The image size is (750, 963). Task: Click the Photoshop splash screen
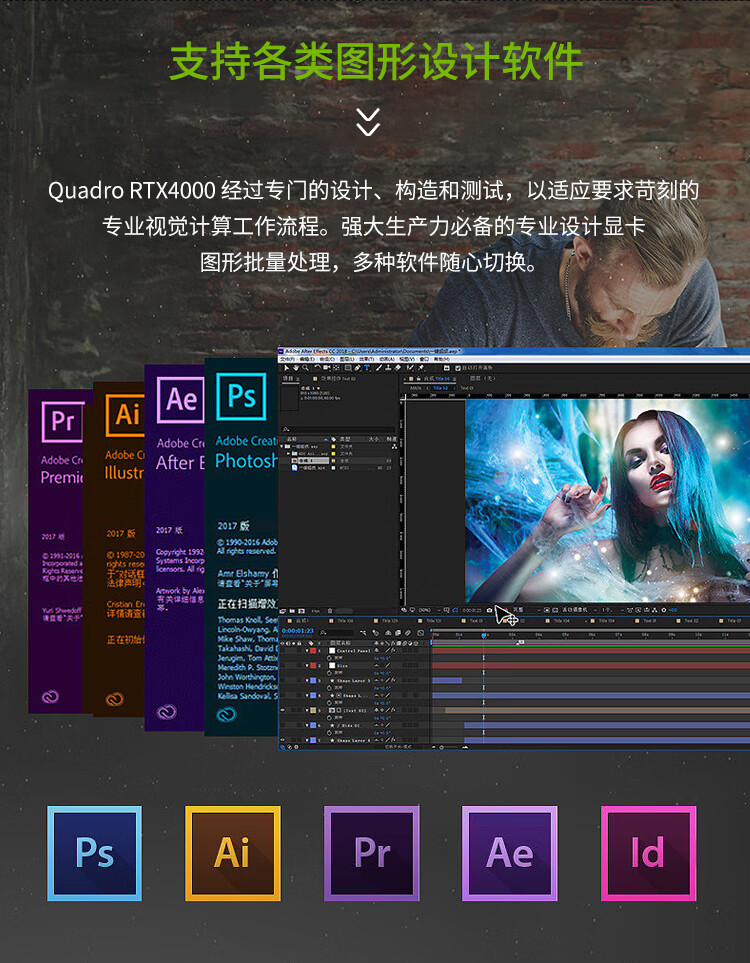[241, 547]
